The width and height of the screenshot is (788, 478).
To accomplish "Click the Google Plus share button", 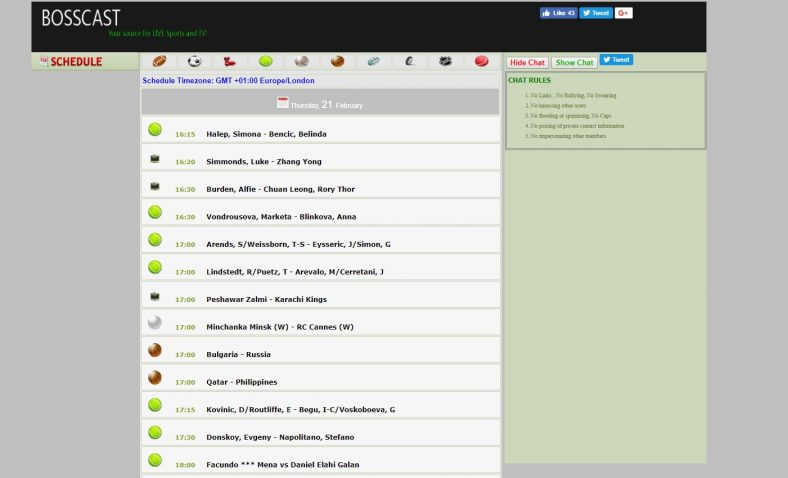I will [x=624, y=13].
